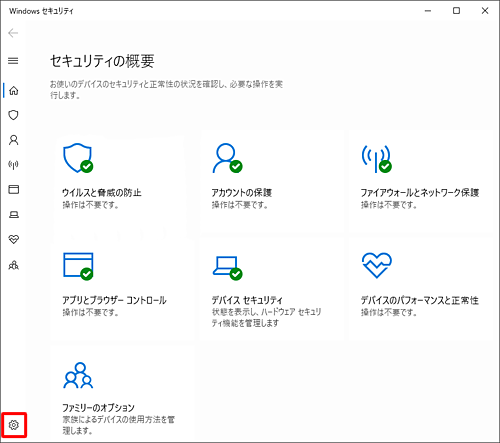The width and height of the screenshot is (500, 443).
Task: Open firewall and network sidebar icon
Action: 13,165
